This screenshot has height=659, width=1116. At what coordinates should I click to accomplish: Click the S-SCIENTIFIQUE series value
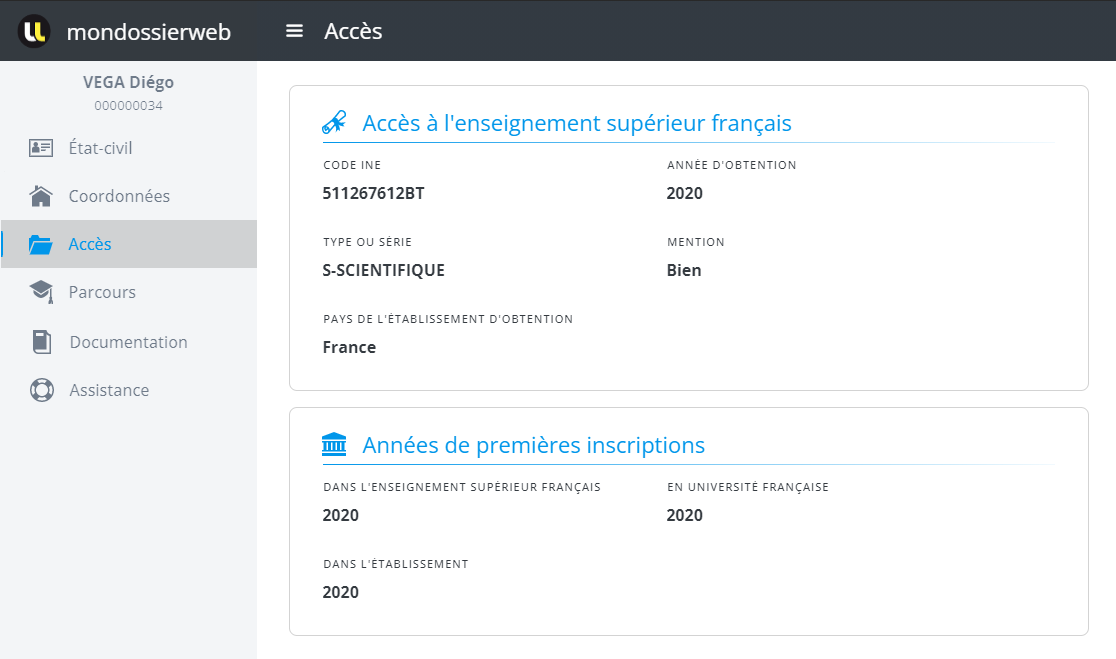[383, 270]
